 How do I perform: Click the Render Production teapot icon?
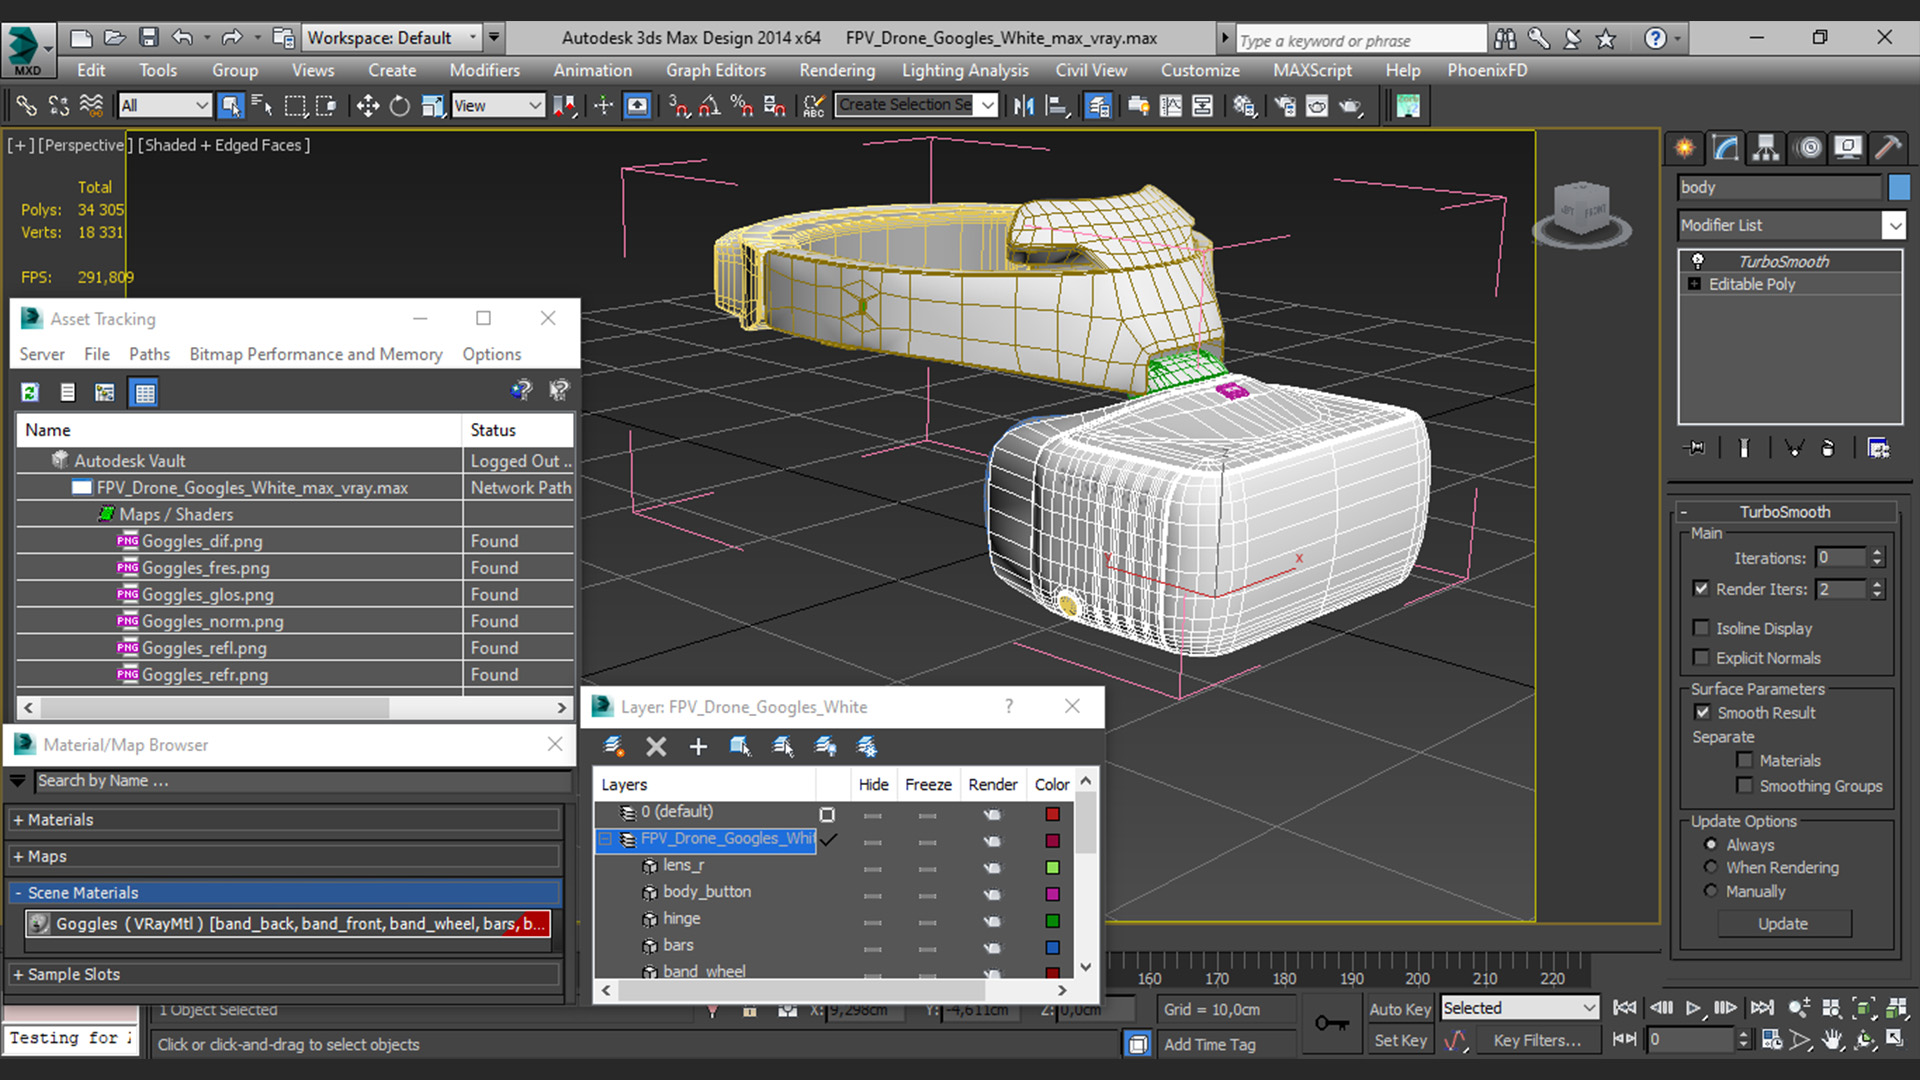[x=1350, y=106]
